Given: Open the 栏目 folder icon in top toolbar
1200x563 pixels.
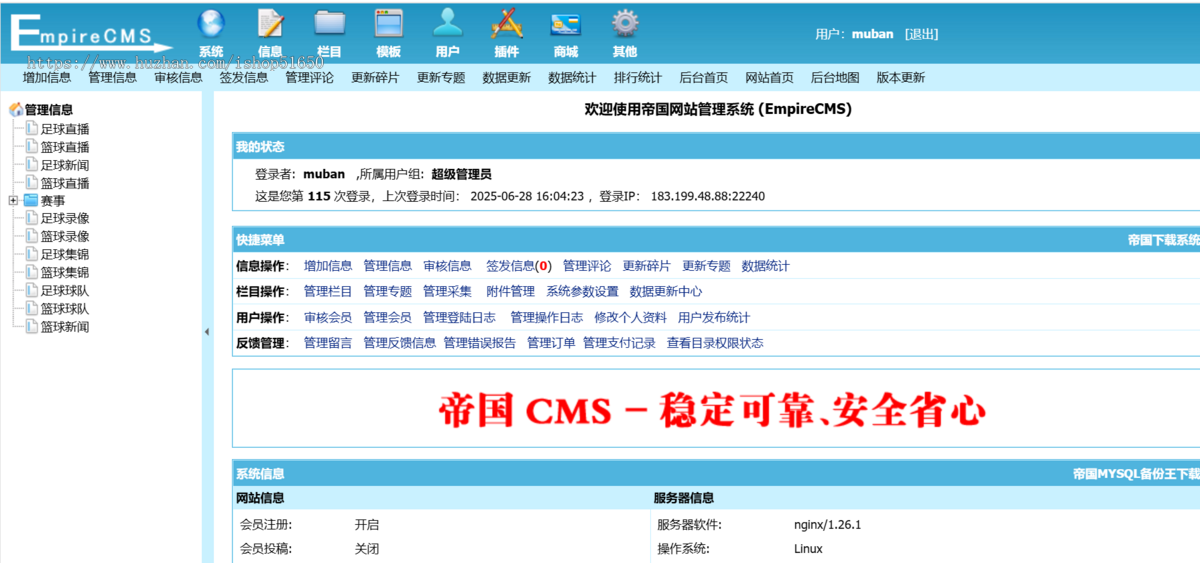Looking at the screenshot, I should [x=329, y=22].
